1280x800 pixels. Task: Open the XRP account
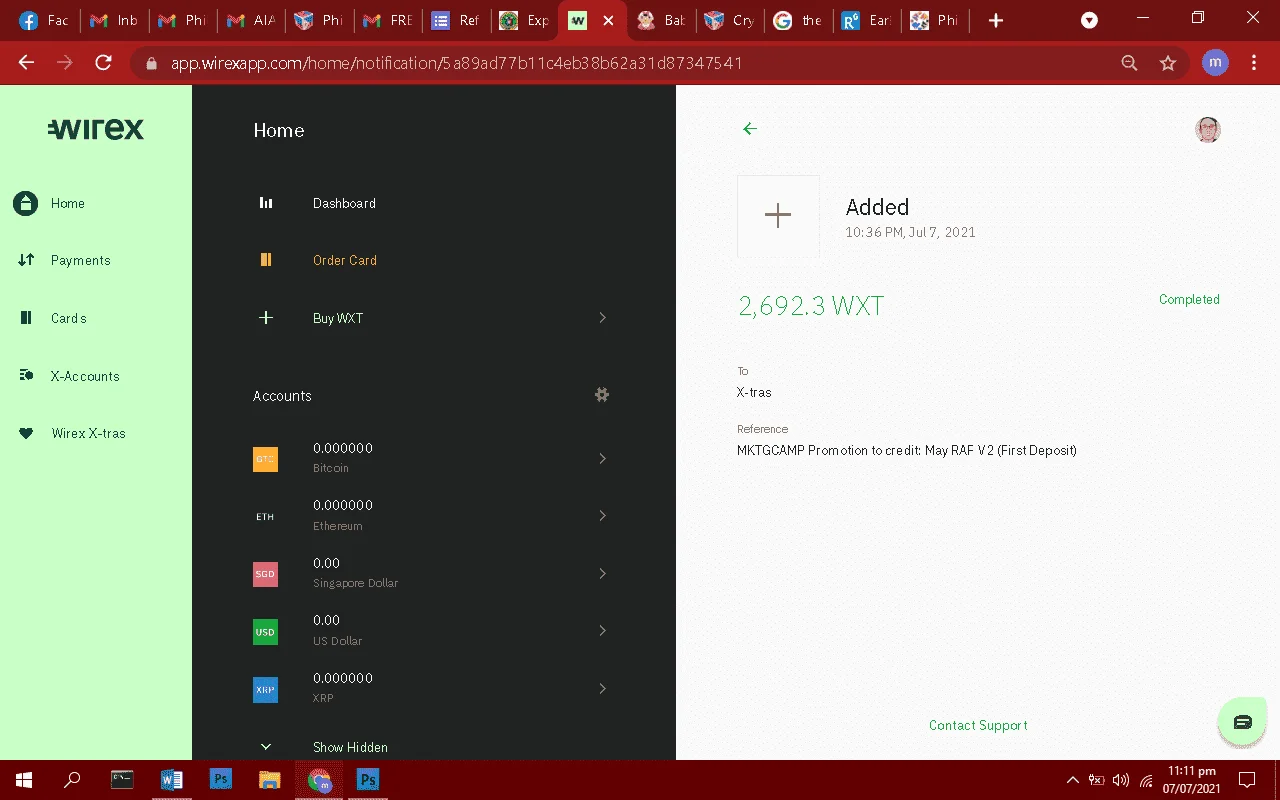tap(433, 688)
